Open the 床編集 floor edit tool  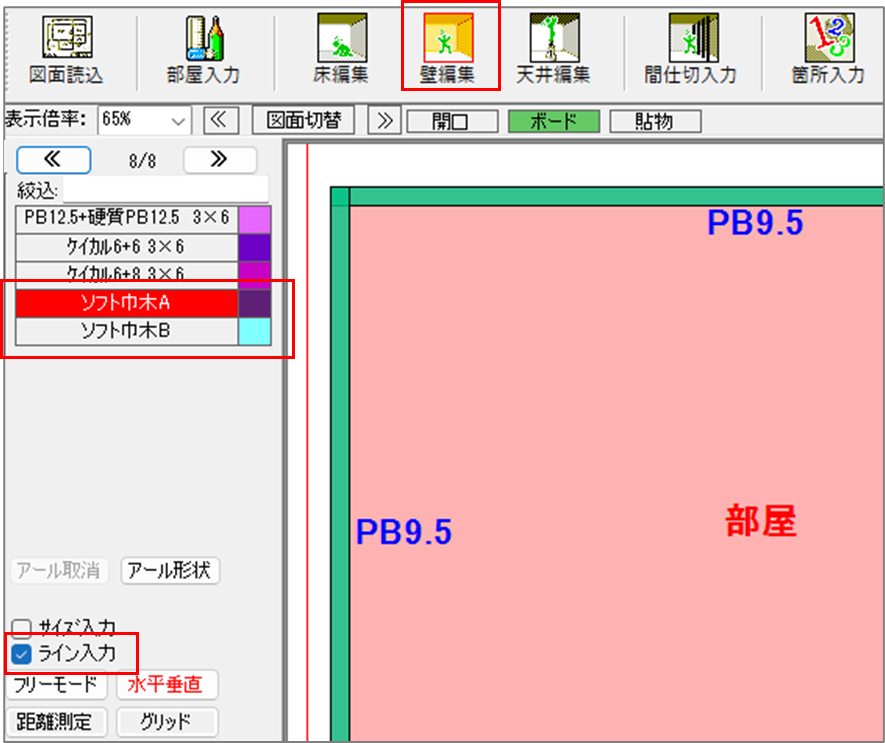click(340, 49)
